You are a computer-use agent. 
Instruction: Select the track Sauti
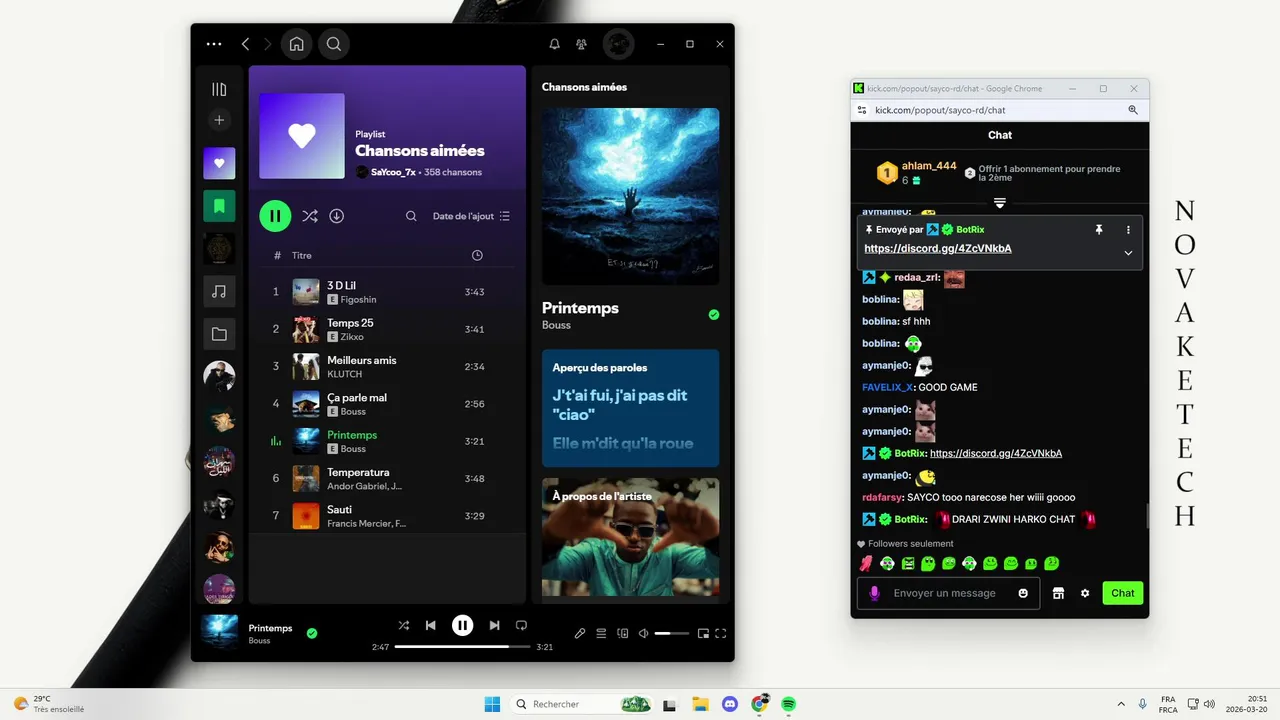pos(388,516)
